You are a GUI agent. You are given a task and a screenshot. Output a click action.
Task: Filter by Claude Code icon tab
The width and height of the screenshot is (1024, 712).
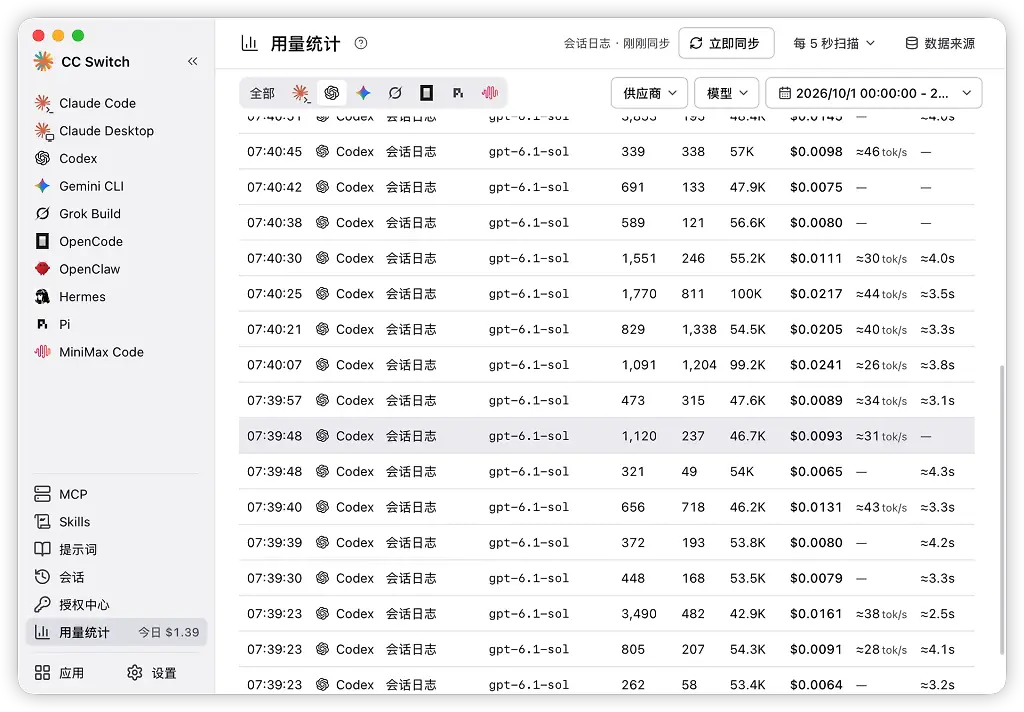click(300, 93)
